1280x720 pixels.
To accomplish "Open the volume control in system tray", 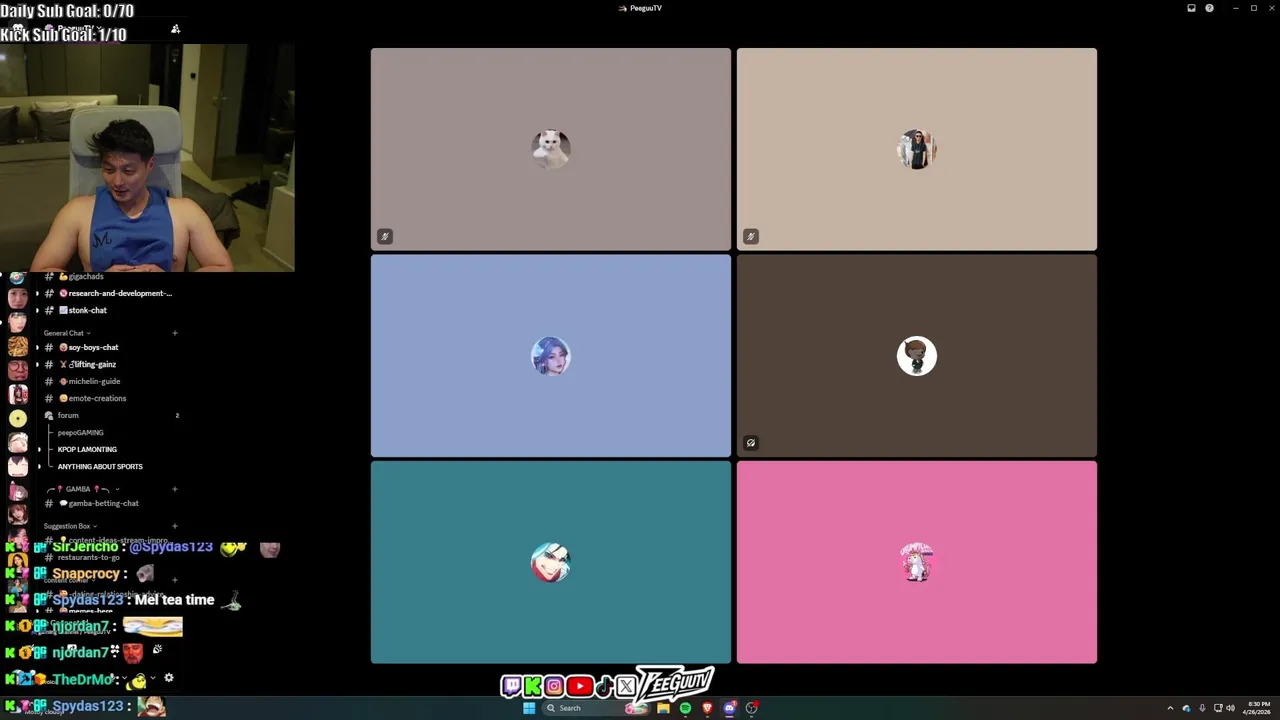I will point(1230,708).
